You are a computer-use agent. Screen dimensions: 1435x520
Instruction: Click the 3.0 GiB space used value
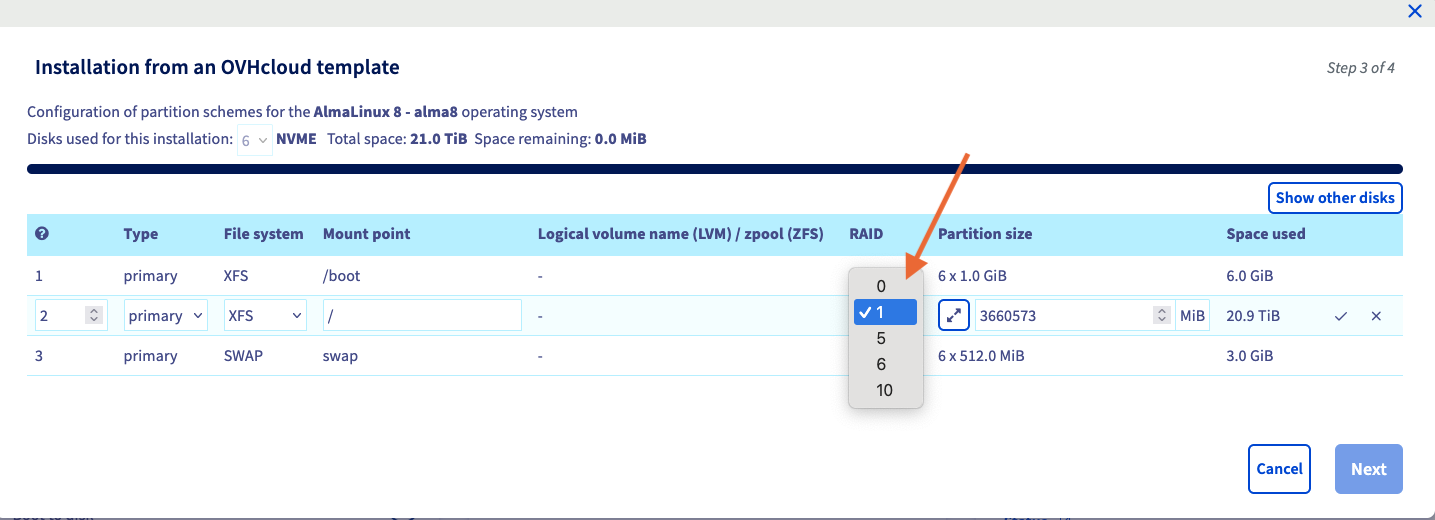coord(1250,356)
